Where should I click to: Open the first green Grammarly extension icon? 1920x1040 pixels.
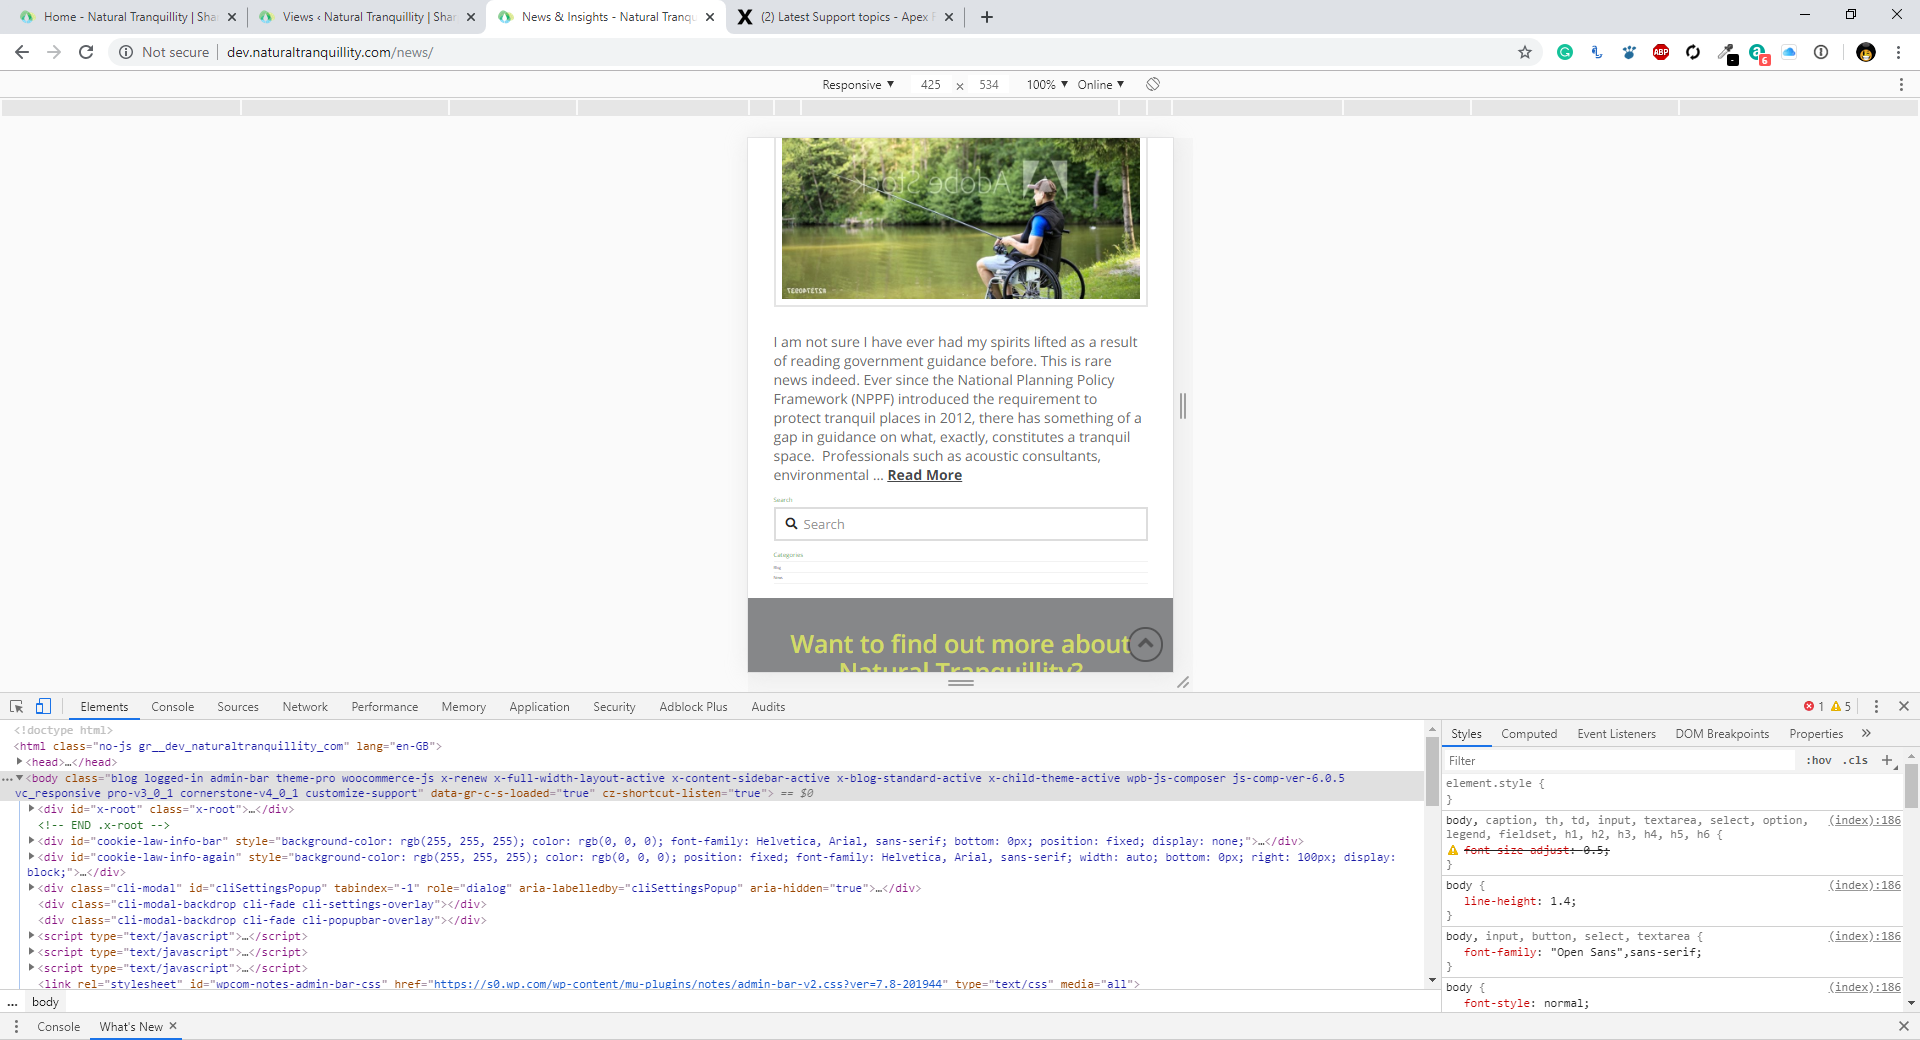coord(1565,52)
